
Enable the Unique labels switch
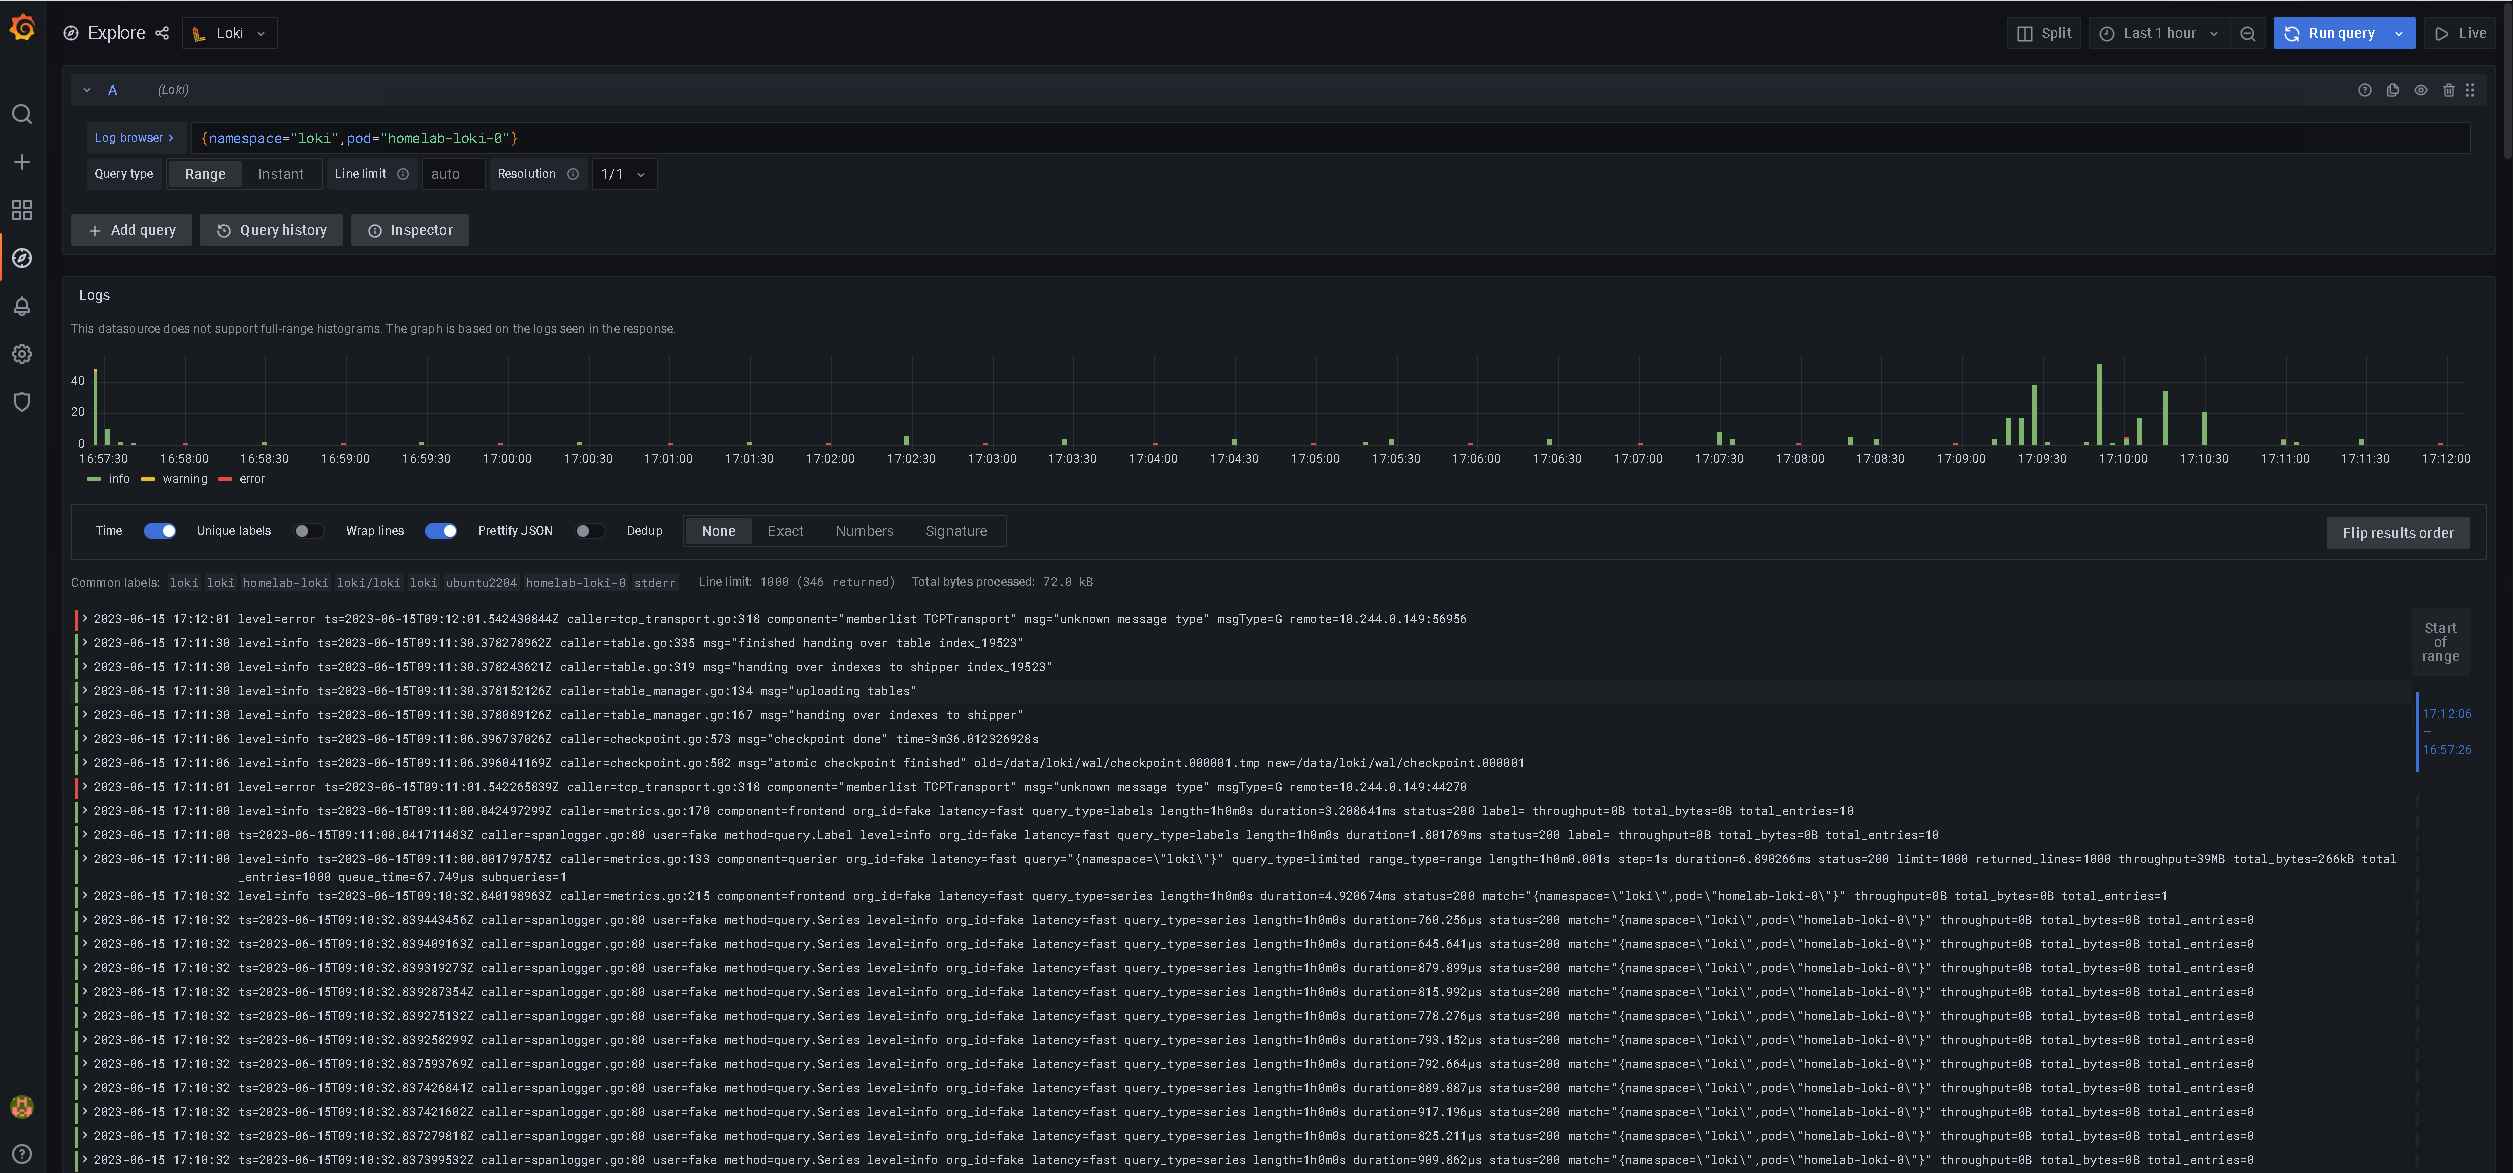309,531
